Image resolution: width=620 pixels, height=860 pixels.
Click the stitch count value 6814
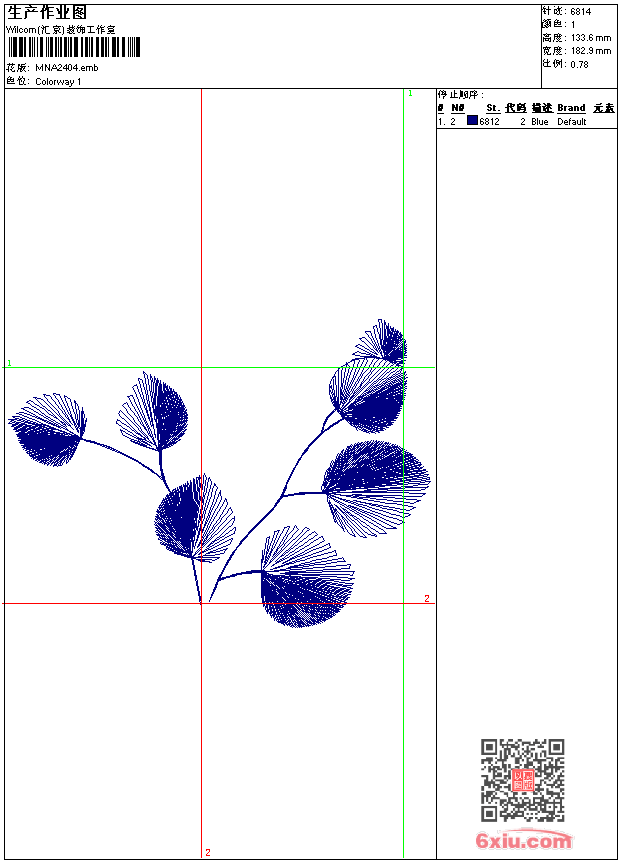[x=580, y=12]
